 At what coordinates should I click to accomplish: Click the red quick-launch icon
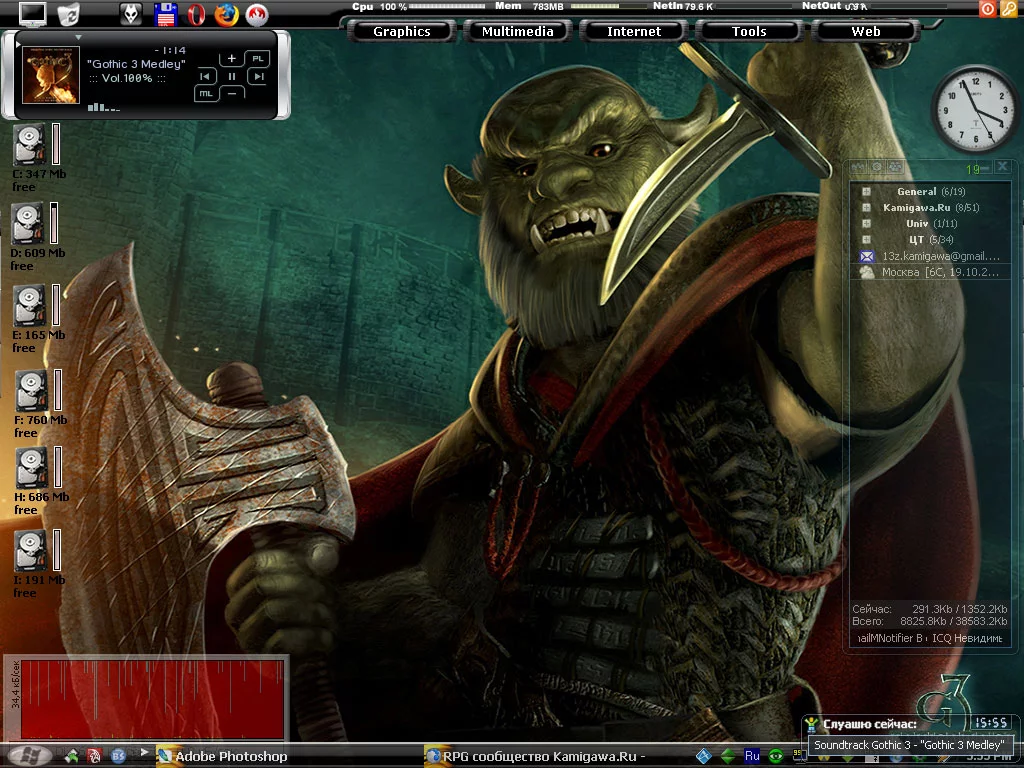95,756
